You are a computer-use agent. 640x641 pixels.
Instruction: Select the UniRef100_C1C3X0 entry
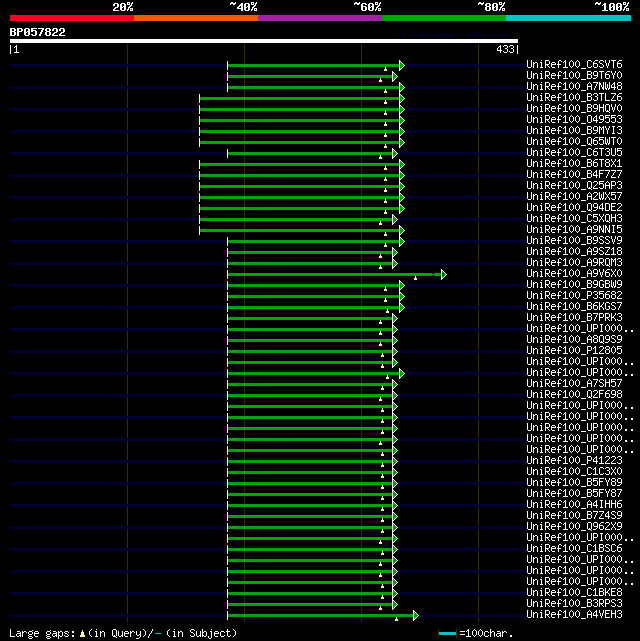(x=574, y=472)
